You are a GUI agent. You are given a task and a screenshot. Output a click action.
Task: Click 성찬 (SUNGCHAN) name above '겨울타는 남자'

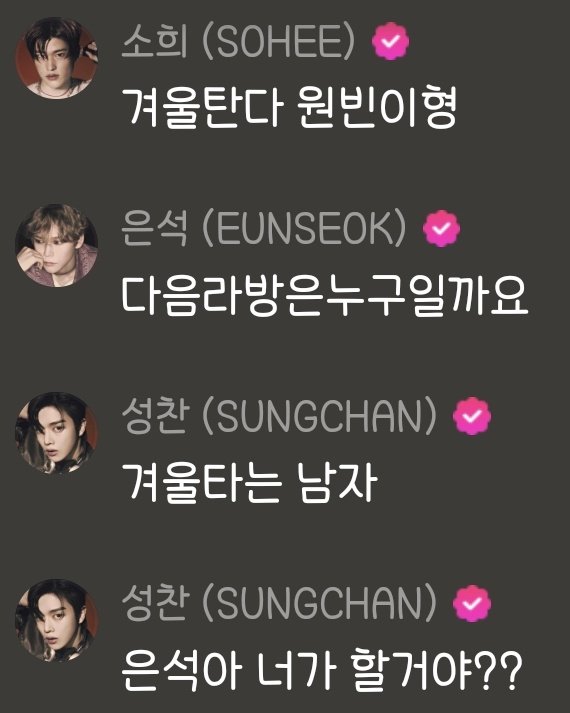click(279, 416)
